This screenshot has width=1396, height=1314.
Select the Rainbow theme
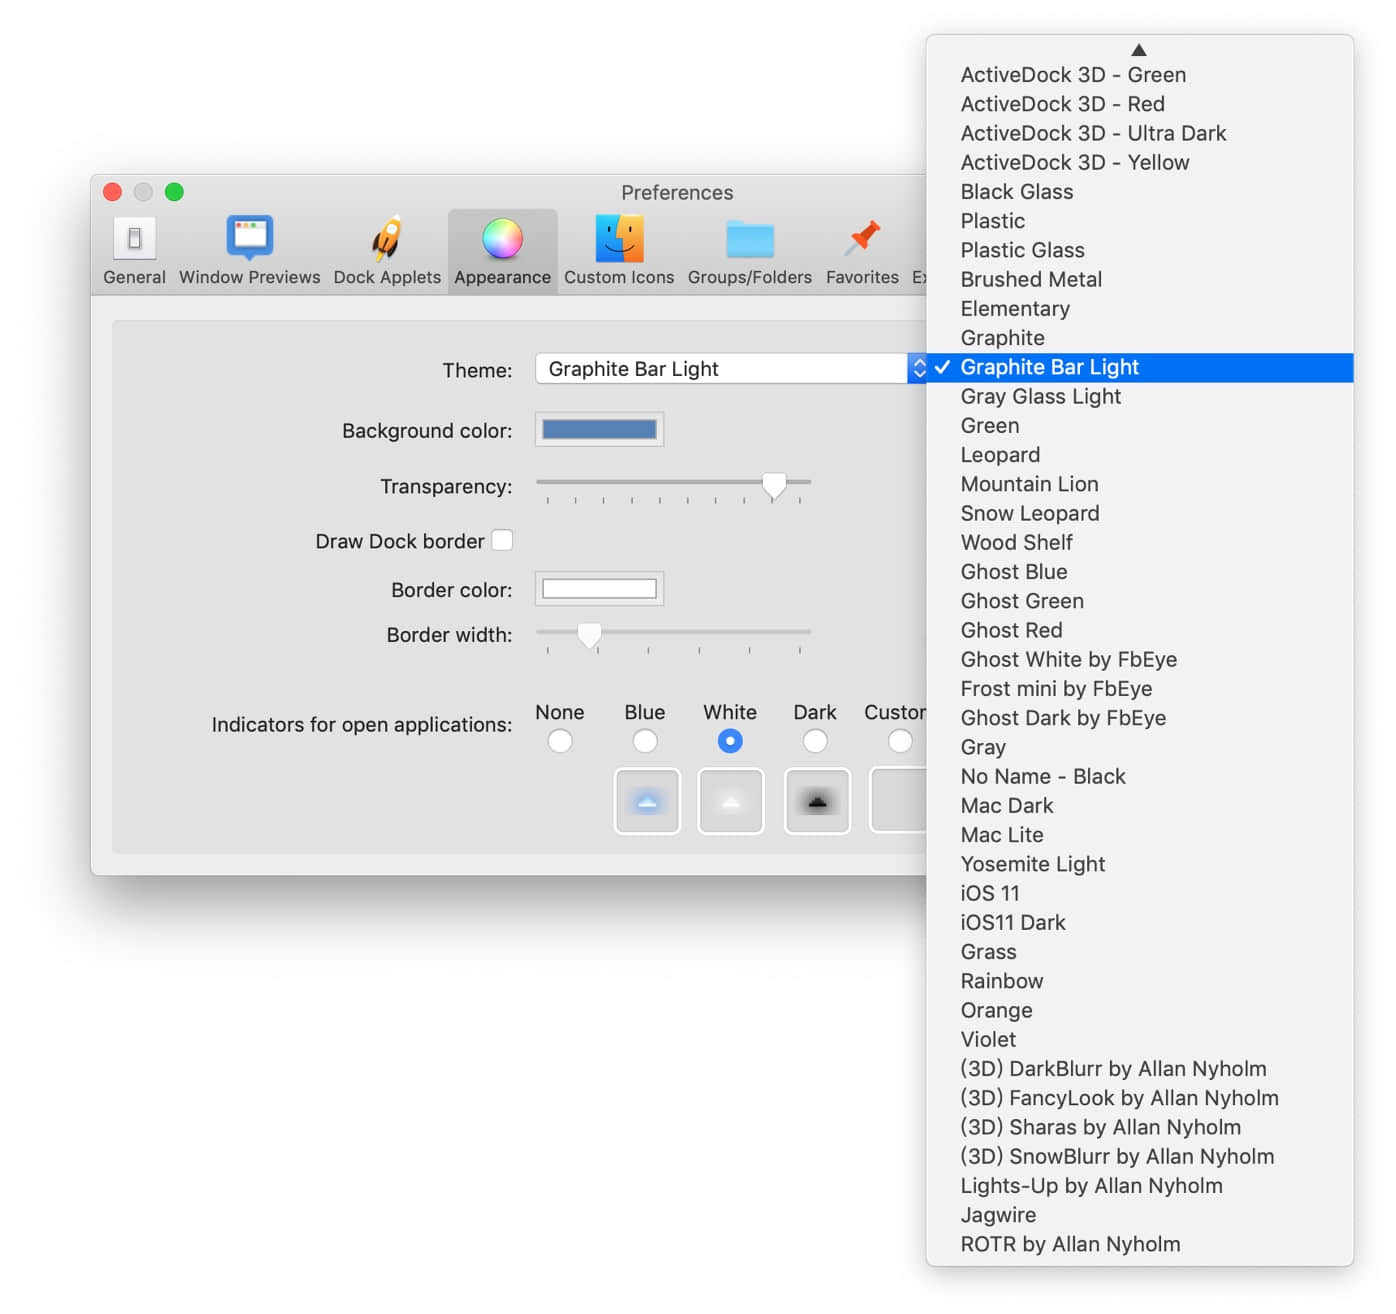1140,981
